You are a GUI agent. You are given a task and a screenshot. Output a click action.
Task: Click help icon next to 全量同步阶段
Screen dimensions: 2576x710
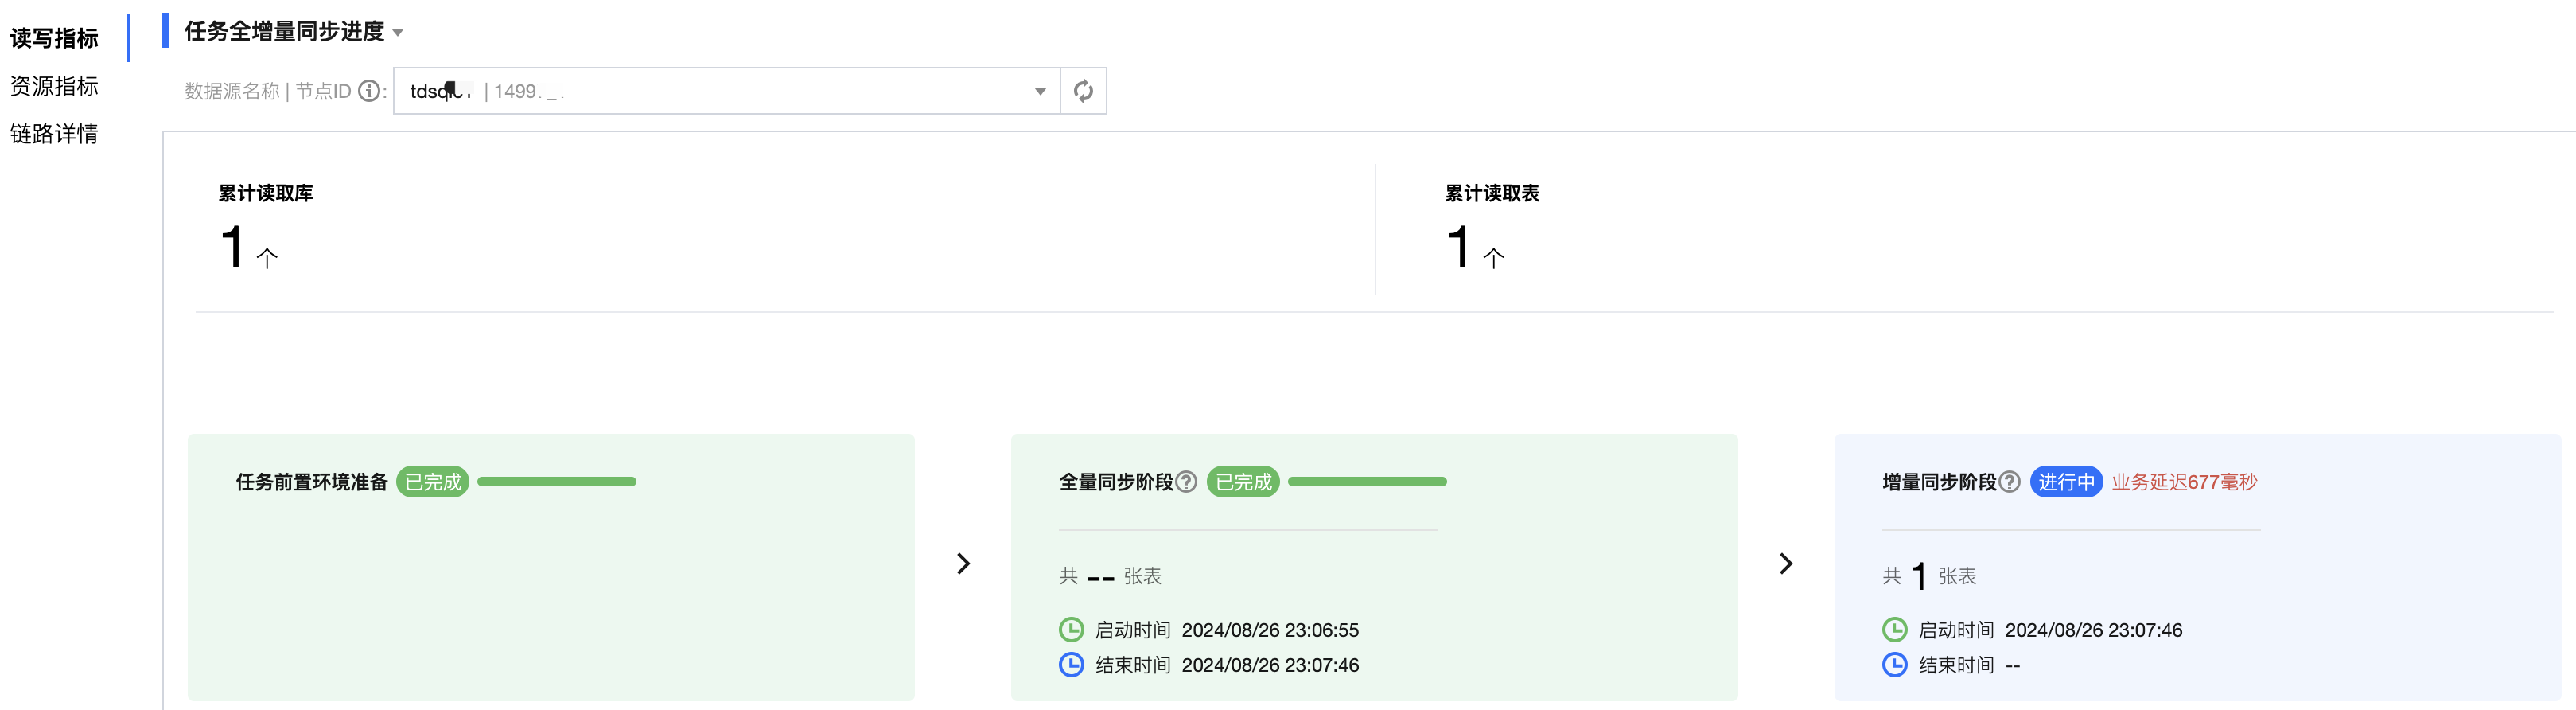tap(1186, 482)
